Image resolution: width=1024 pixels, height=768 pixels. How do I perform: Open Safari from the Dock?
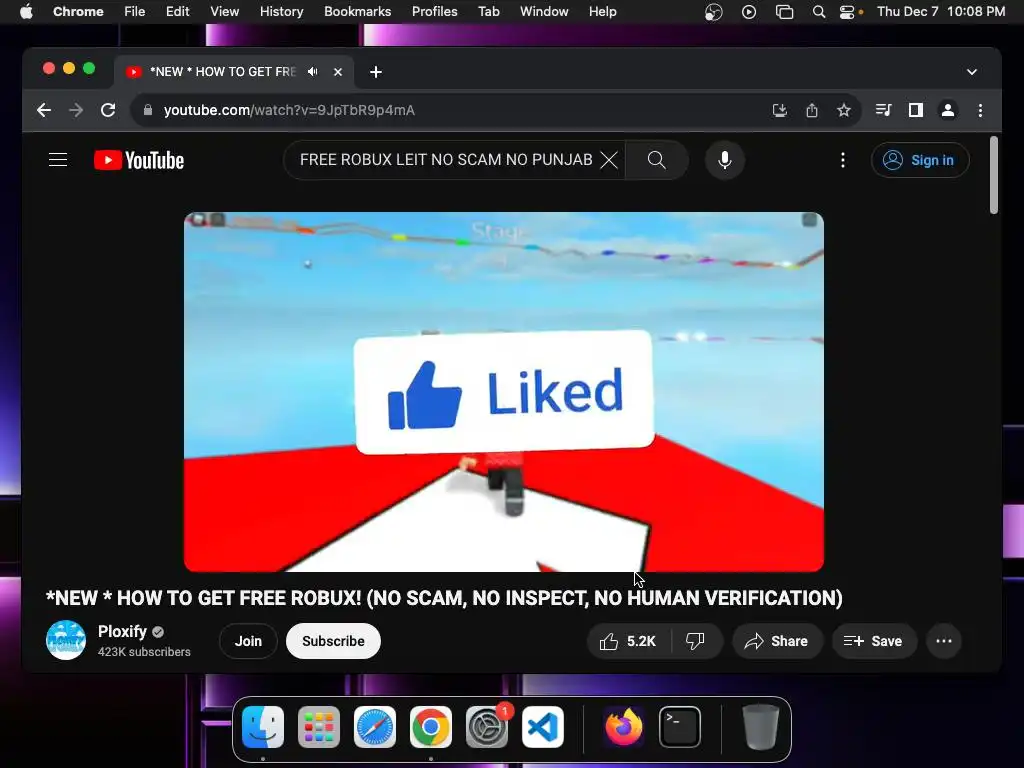(x=375, y=727)
